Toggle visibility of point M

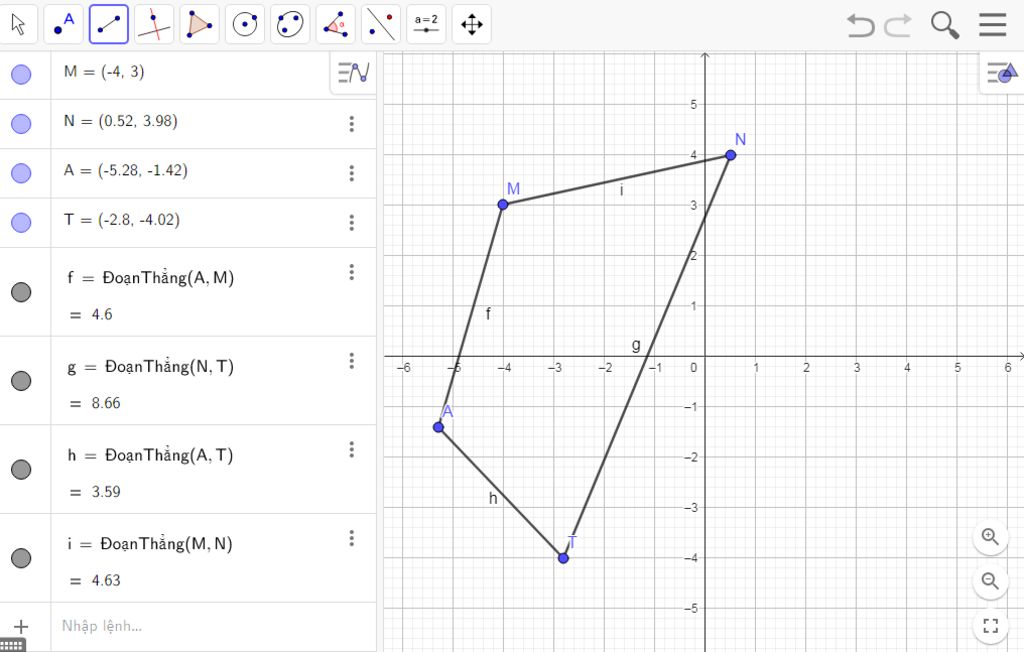pyautogui.click(x=22, y=74)
